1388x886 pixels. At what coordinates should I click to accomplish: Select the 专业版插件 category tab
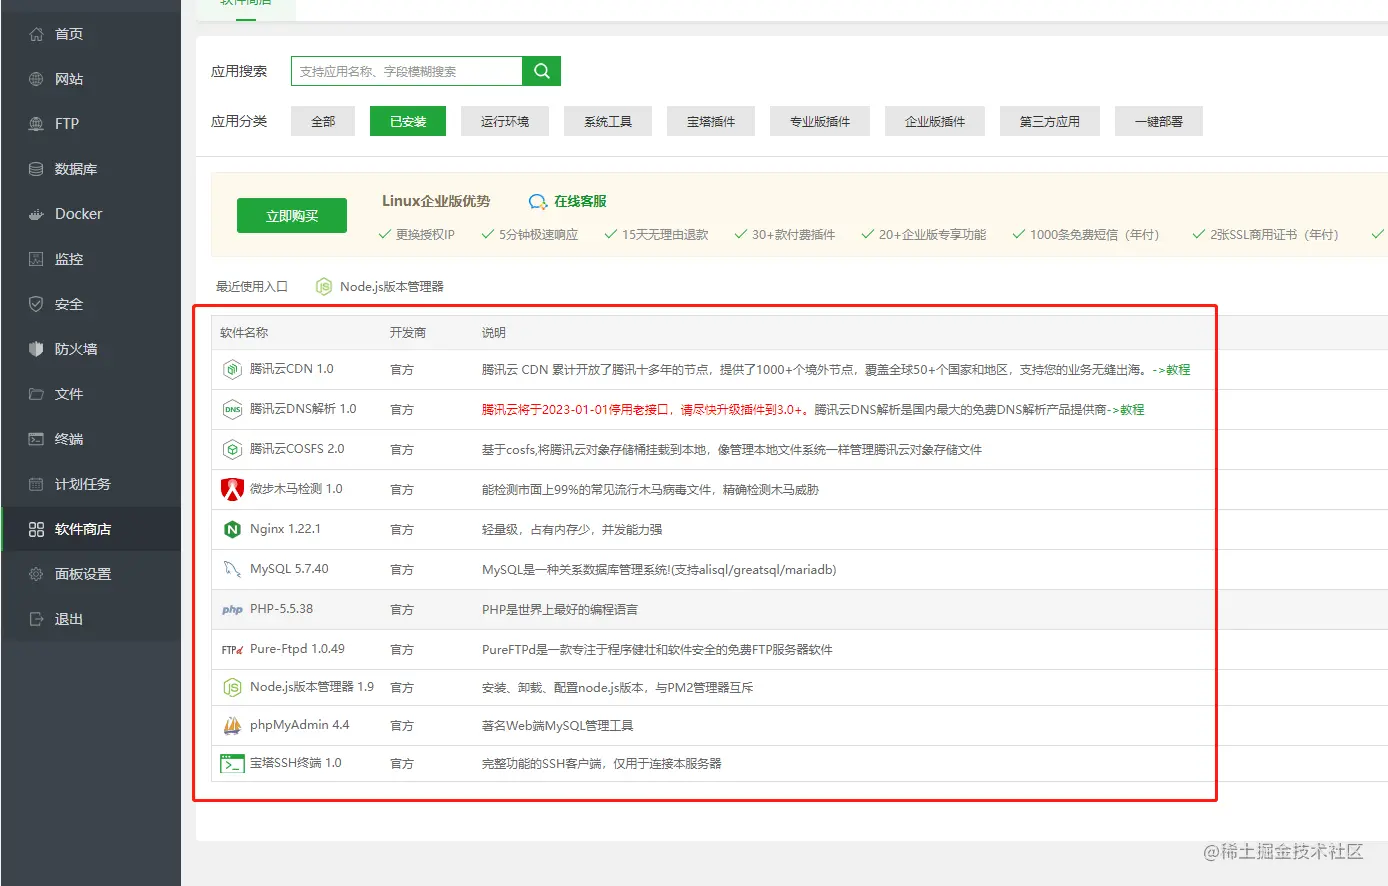click(x=820, y=121)
